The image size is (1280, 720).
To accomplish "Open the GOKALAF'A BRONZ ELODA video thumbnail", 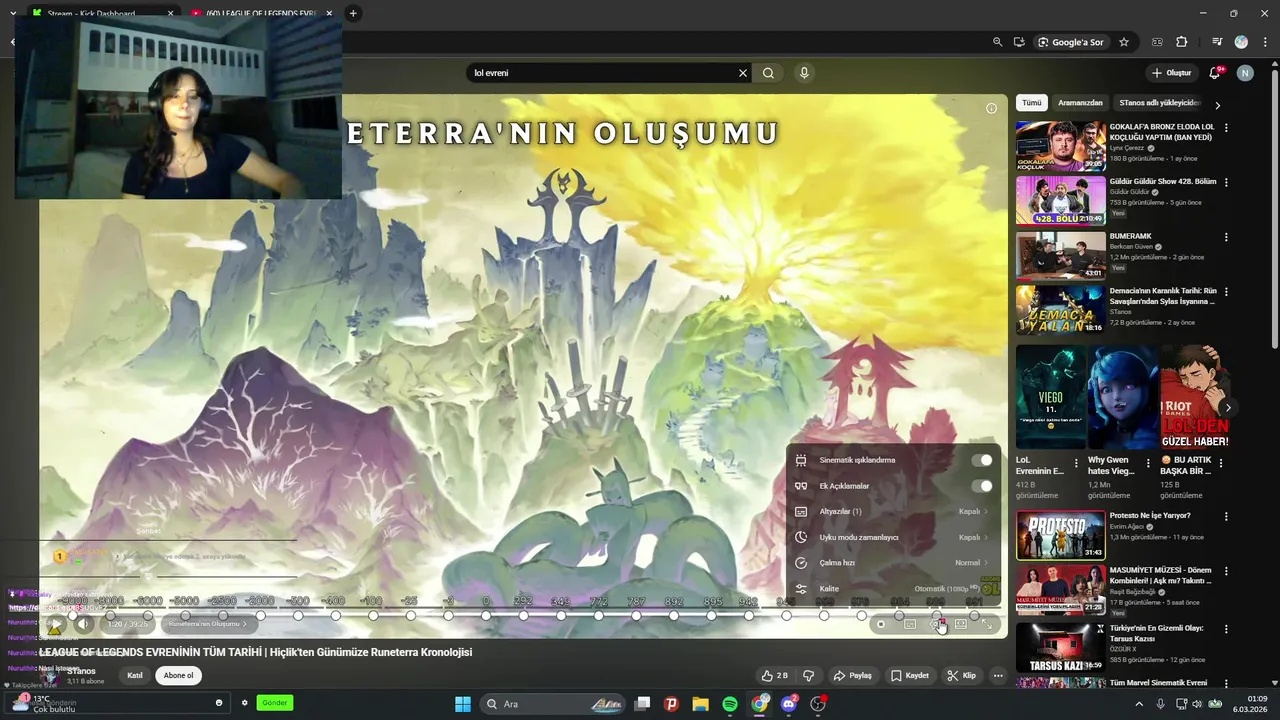I will point(1061,147).
